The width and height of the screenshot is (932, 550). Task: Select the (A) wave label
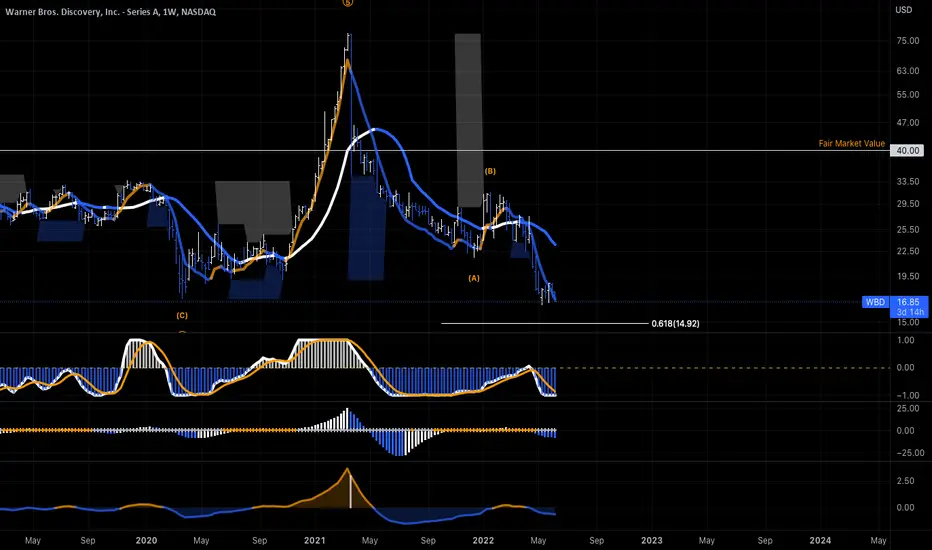coord(474,278)
